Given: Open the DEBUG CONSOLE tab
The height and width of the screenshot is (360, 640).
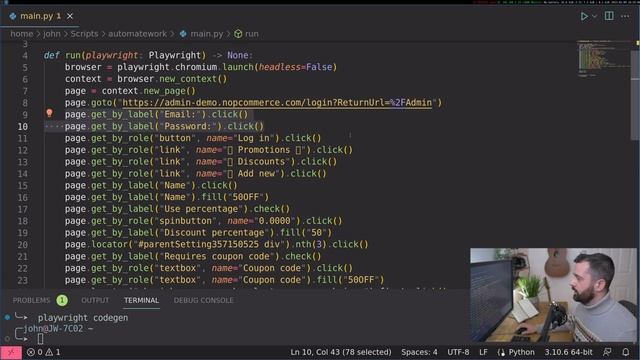Looking at the screenshot, I should click(204, 300).
